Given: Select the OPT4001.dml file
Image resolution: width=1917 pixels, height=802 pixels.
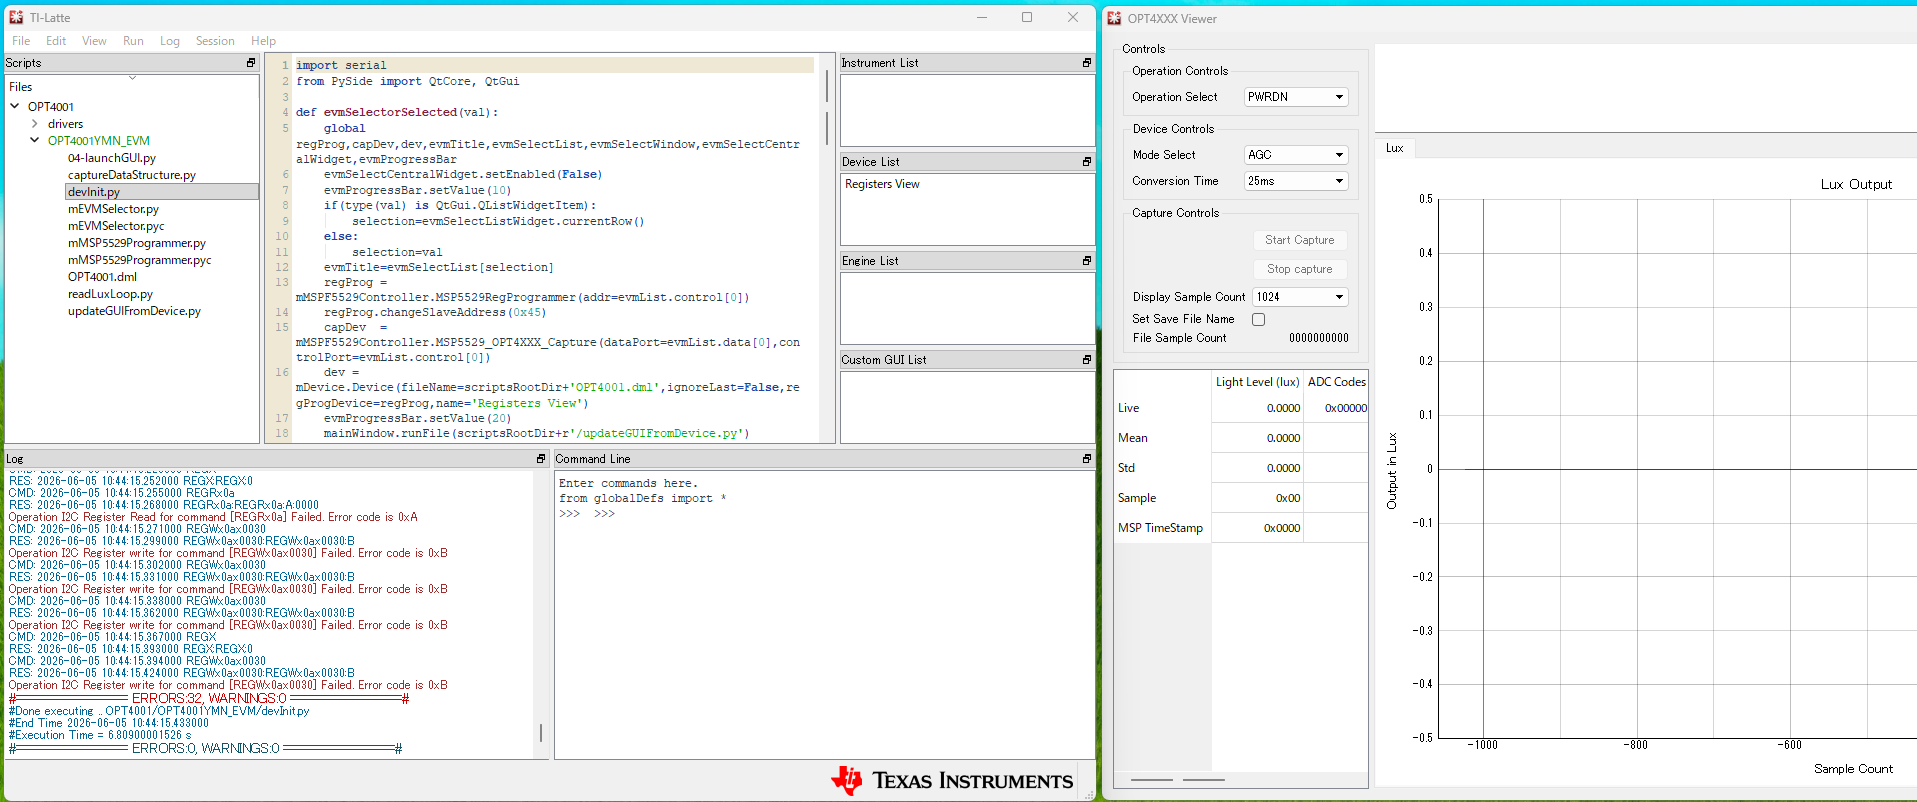Looking at the screenshot, I should click(x=102, y=277).
